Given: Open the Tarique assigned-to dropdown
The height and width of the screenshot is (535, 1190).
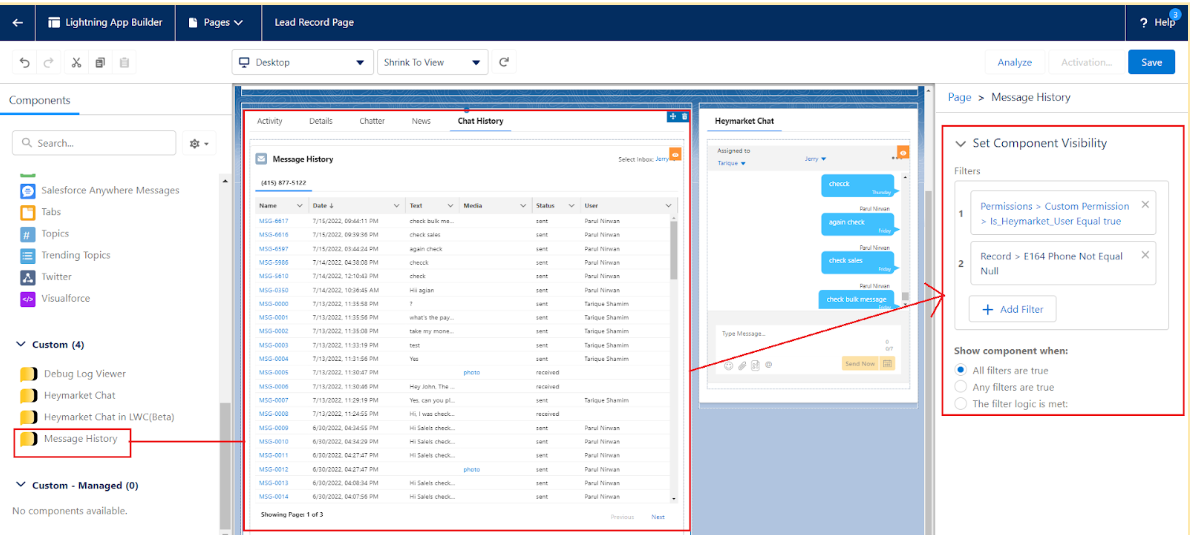Looking at the screenshot, I should [x=732, y=163].
